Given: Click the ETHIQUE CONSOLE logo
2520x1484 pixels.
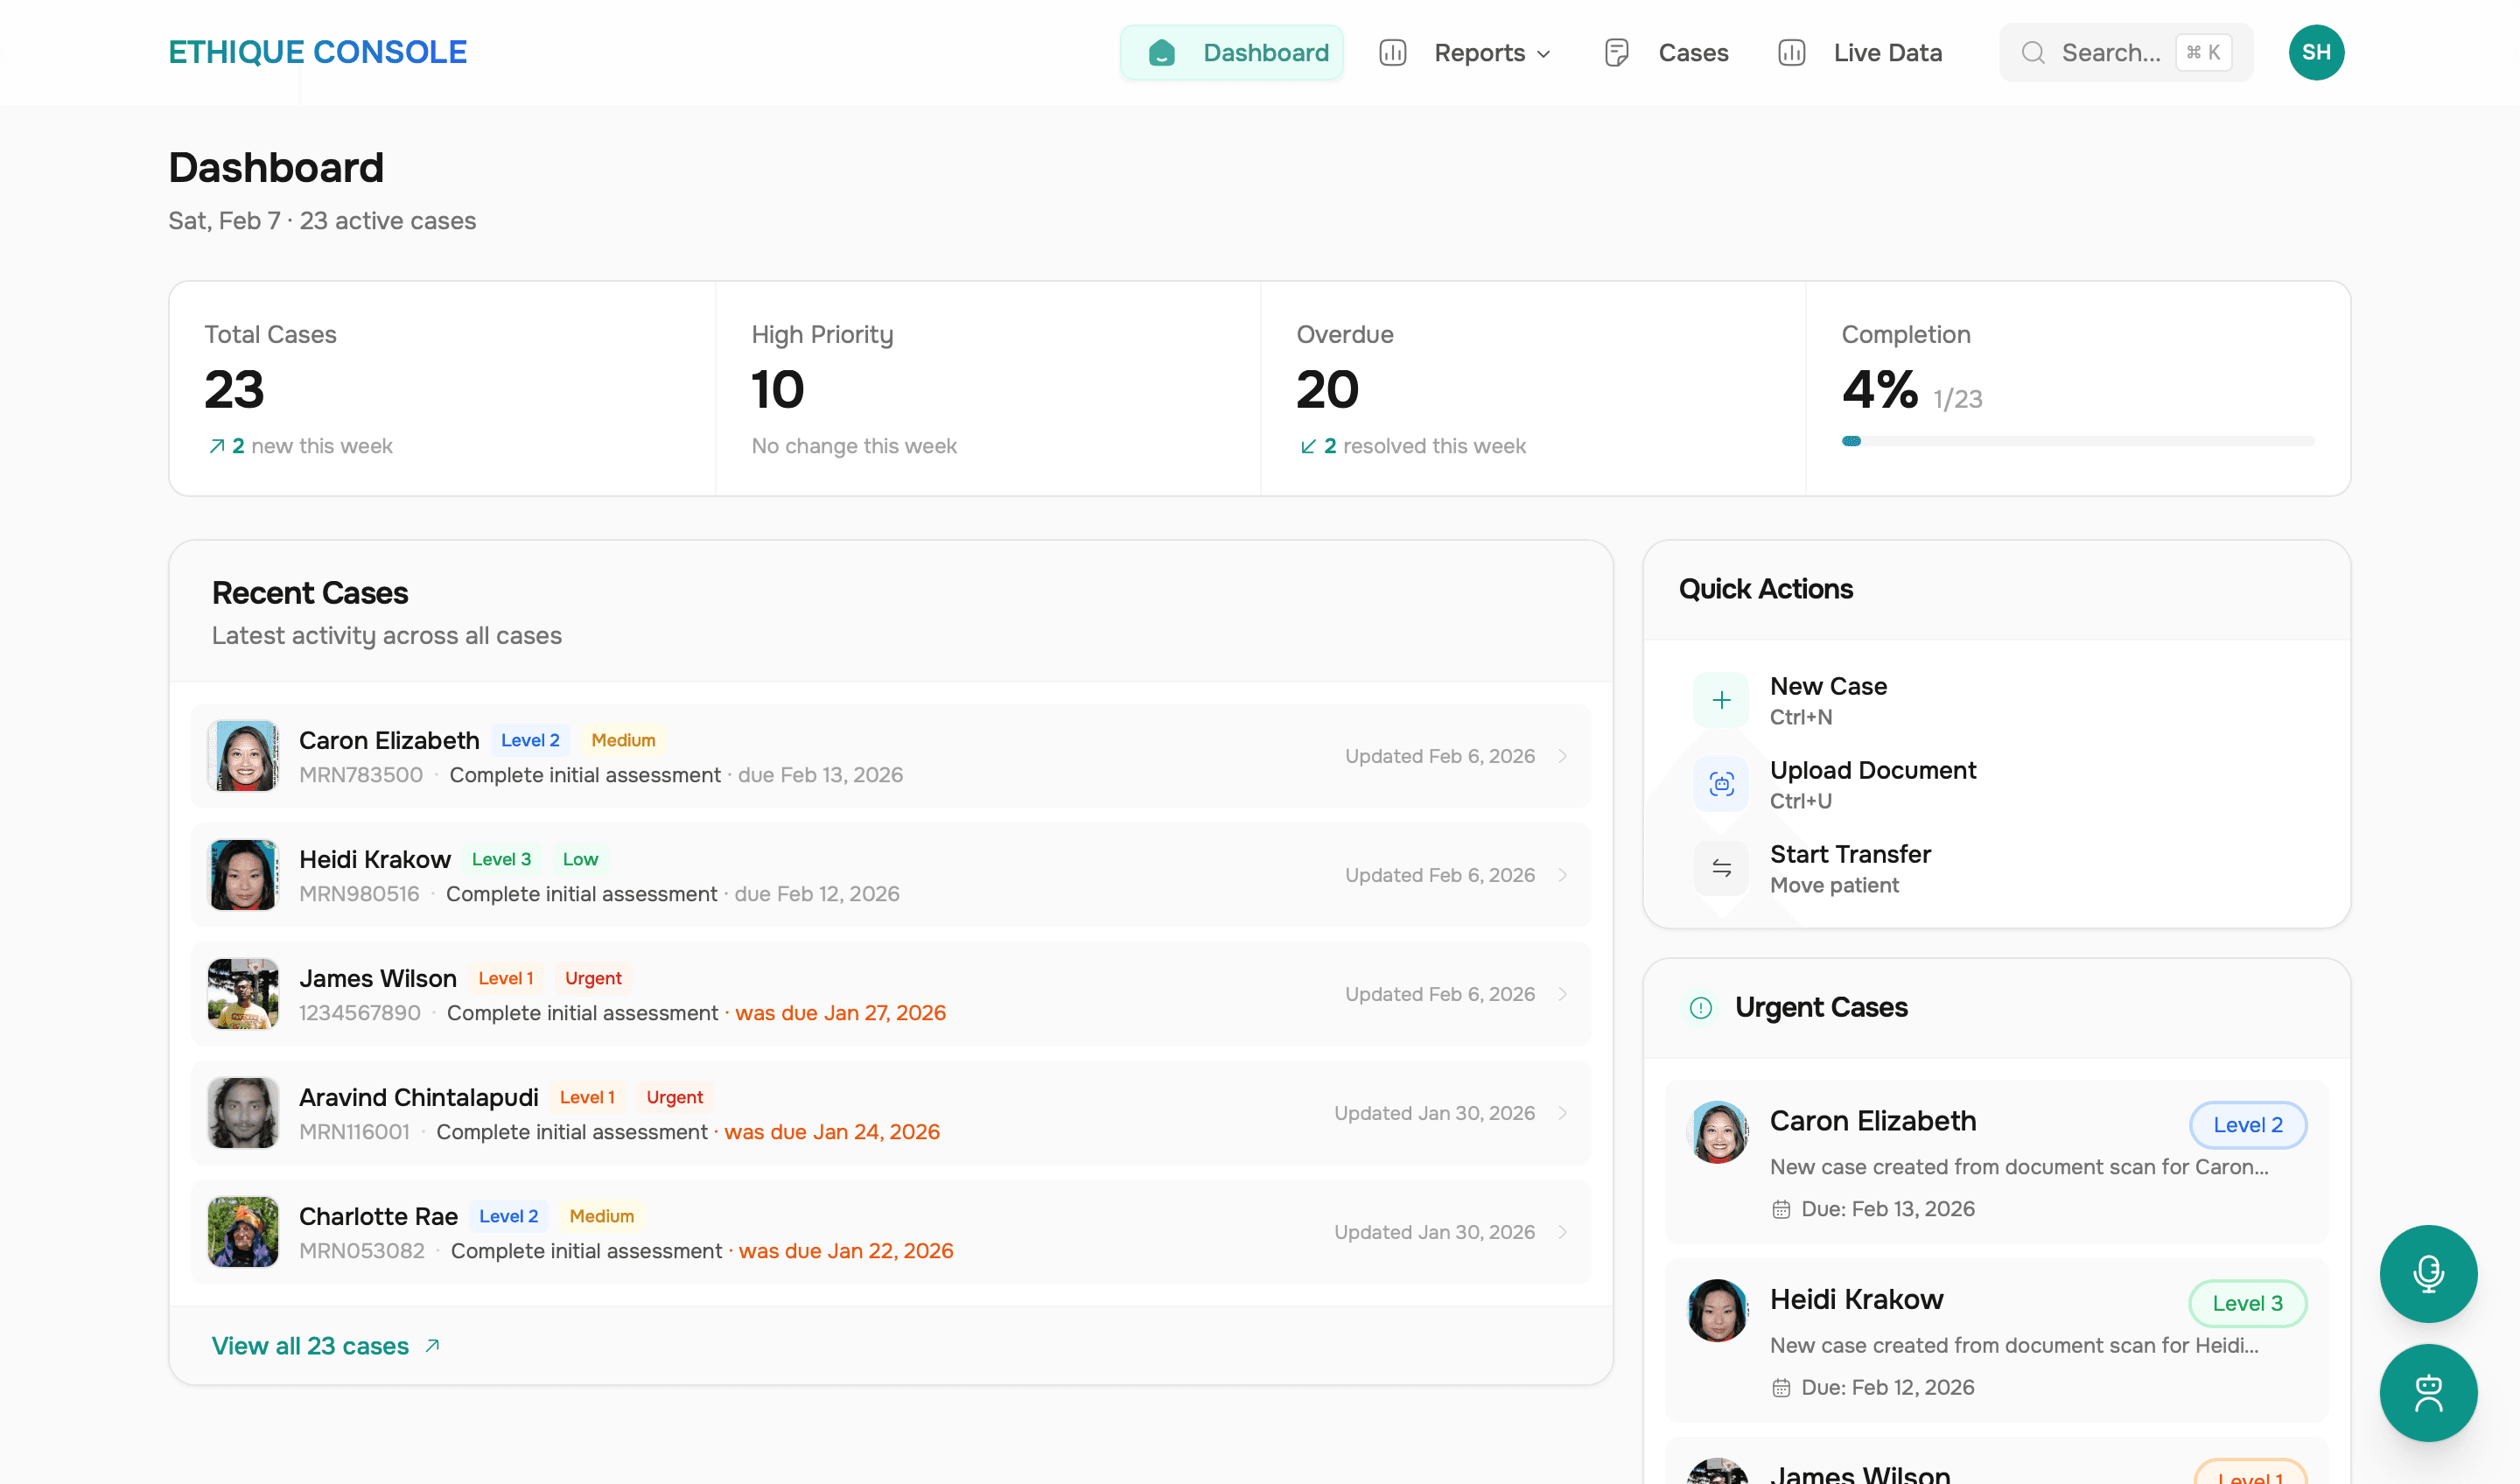Looking at the screenshot, I should click(317, 51).
